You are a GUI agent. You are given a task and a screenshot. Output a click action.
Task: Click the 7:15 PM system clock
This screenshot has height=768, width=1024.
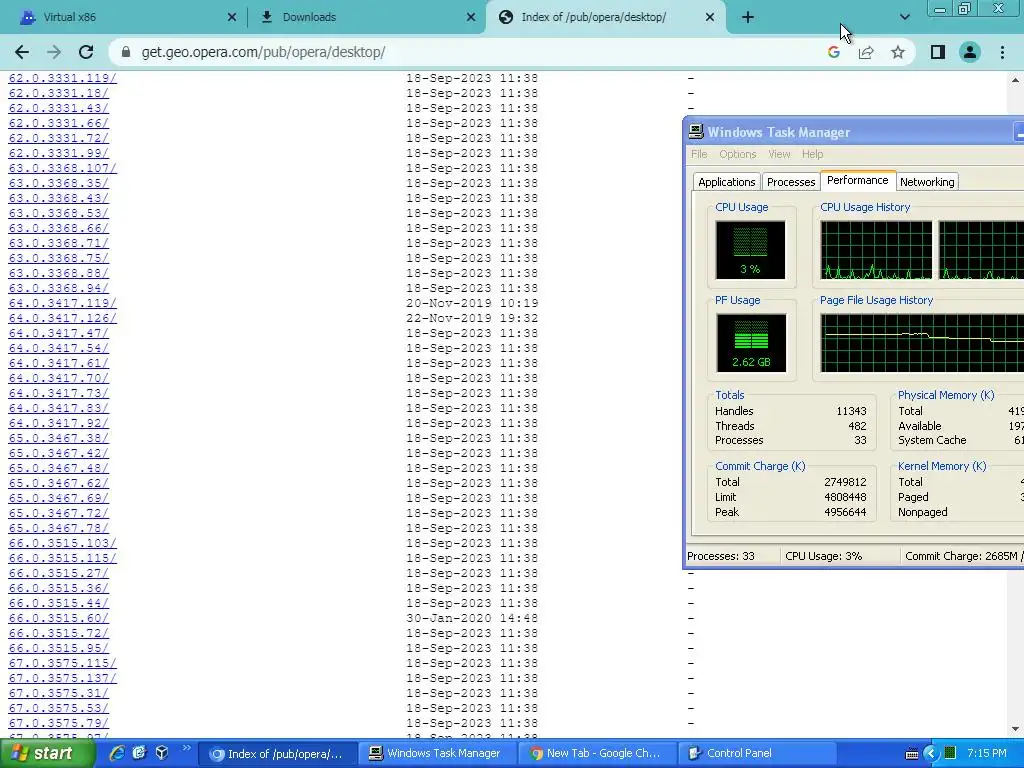point(986,754)
